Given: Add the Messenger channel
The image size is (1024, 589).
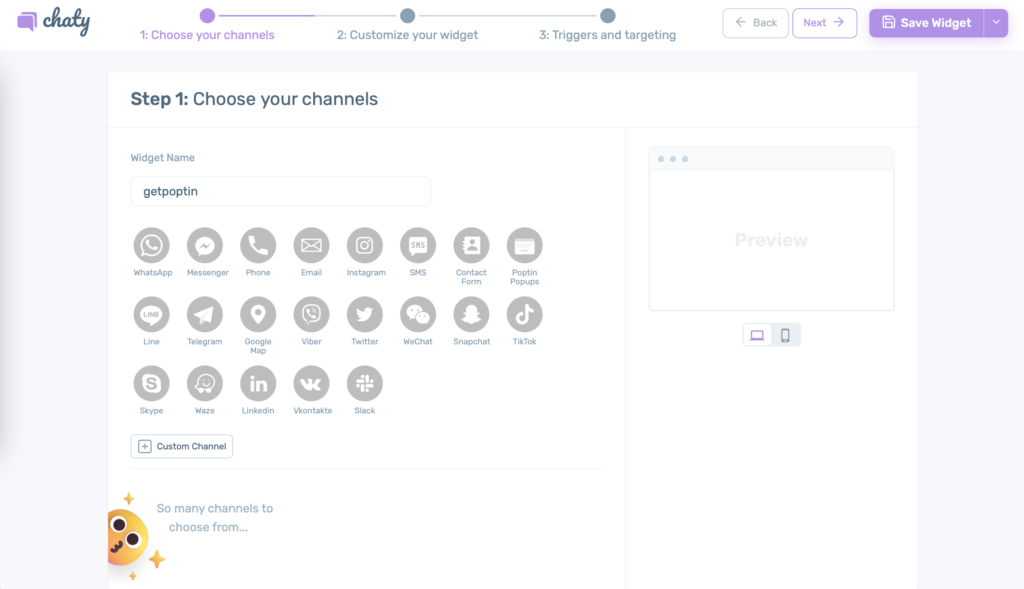Looking at the screenshot, I should [205, 246].
